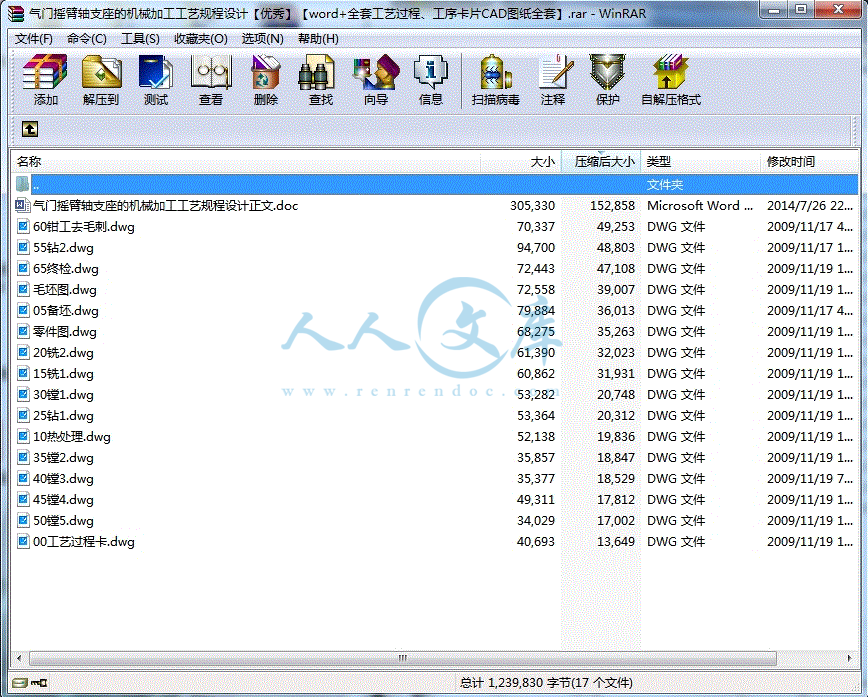
Task: Click the Add (添加) toolbar icon
Action: tap(45, 72)
